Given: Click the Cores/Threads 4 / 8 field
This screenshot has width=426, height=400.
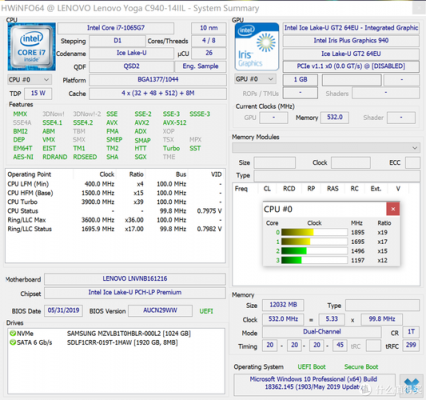Looking at the screenshot, I should (209, 41).
